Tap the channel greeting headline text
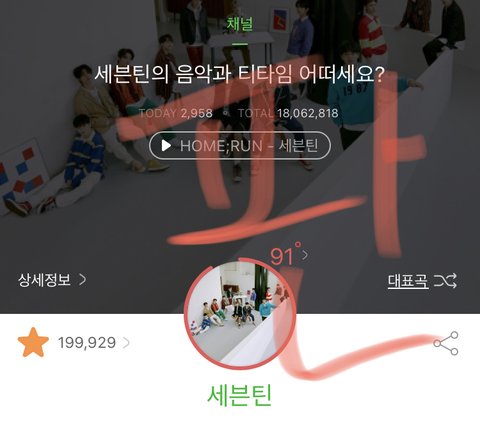 (240, 74)
